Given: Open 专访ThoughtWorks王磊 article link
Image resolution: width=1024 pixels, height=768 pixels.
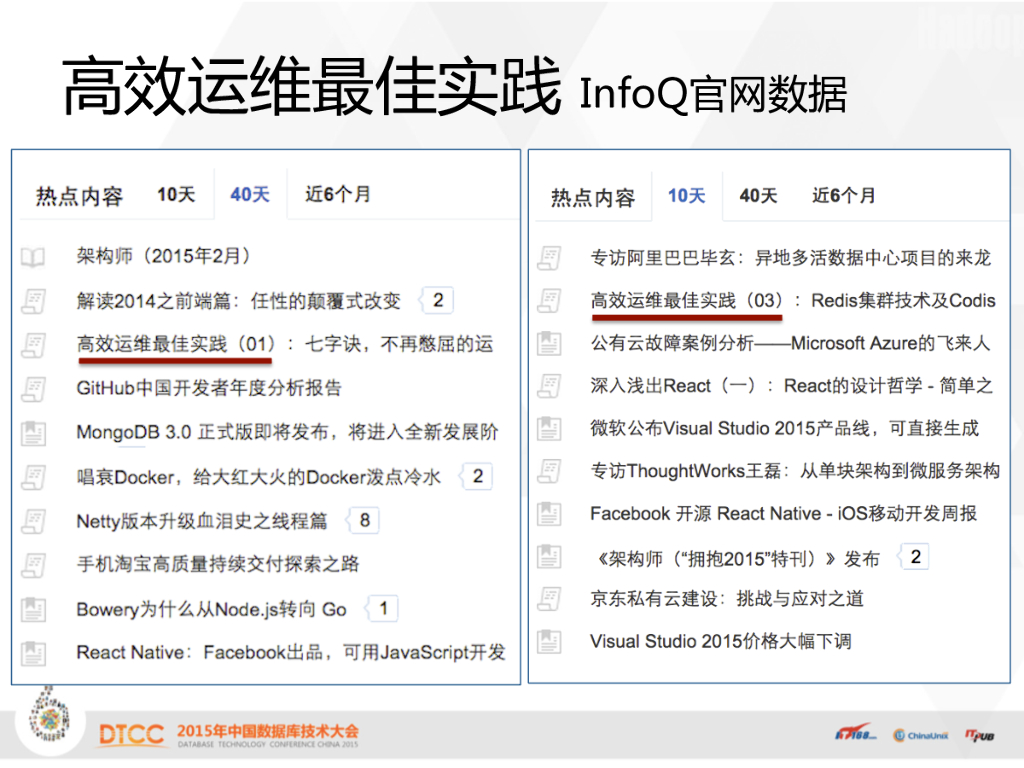Looking at the screenshot, I should coord(795,471).
